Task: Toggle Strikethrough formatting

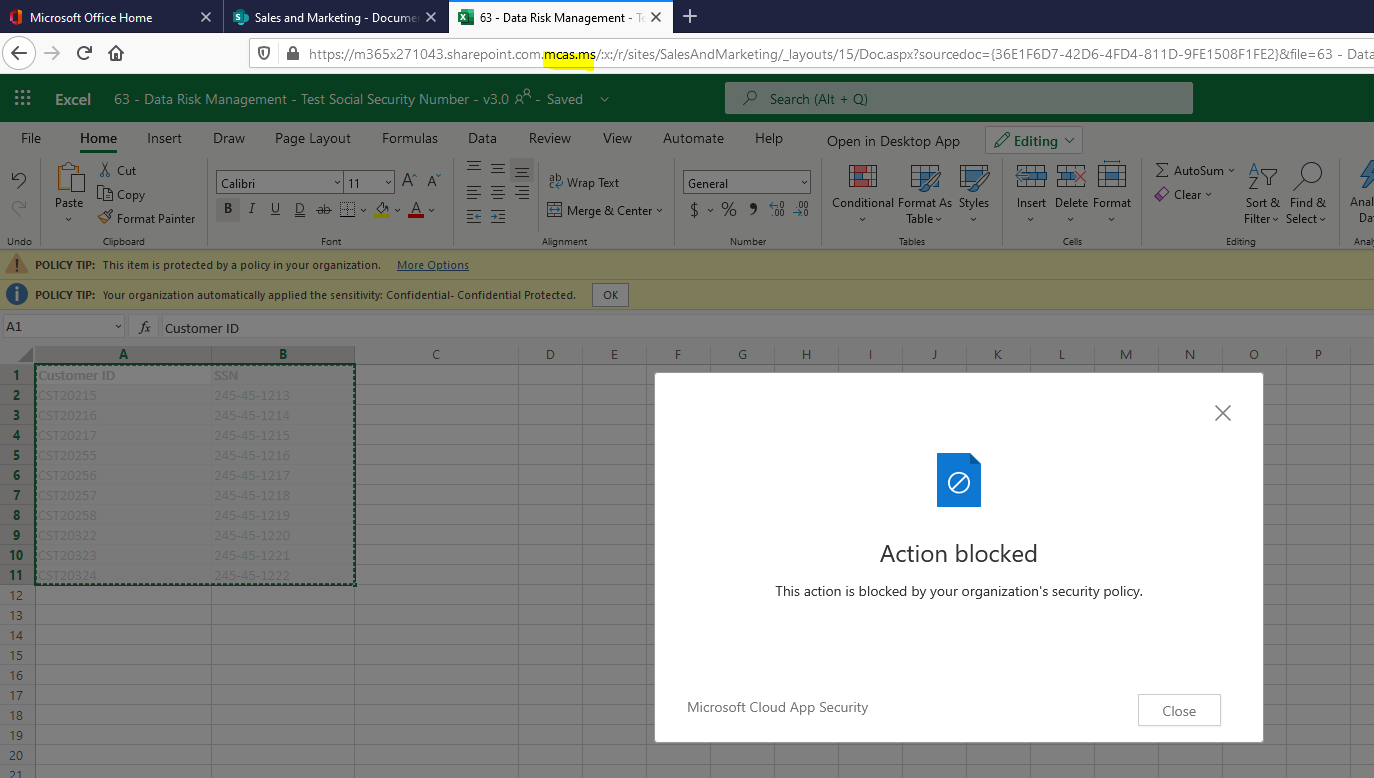Action: pos(323,209)
